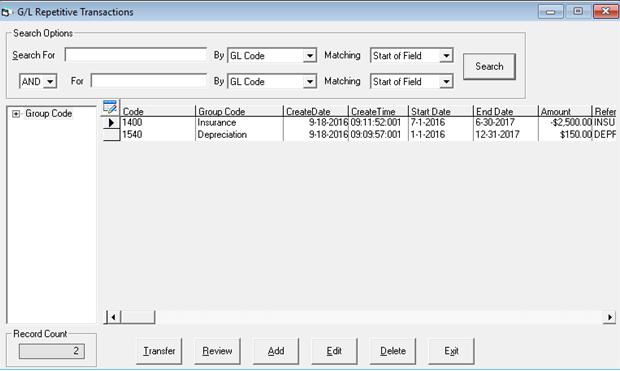Open first Matching Start of Field dropdown
620x371 pixels.
[446, 56]
